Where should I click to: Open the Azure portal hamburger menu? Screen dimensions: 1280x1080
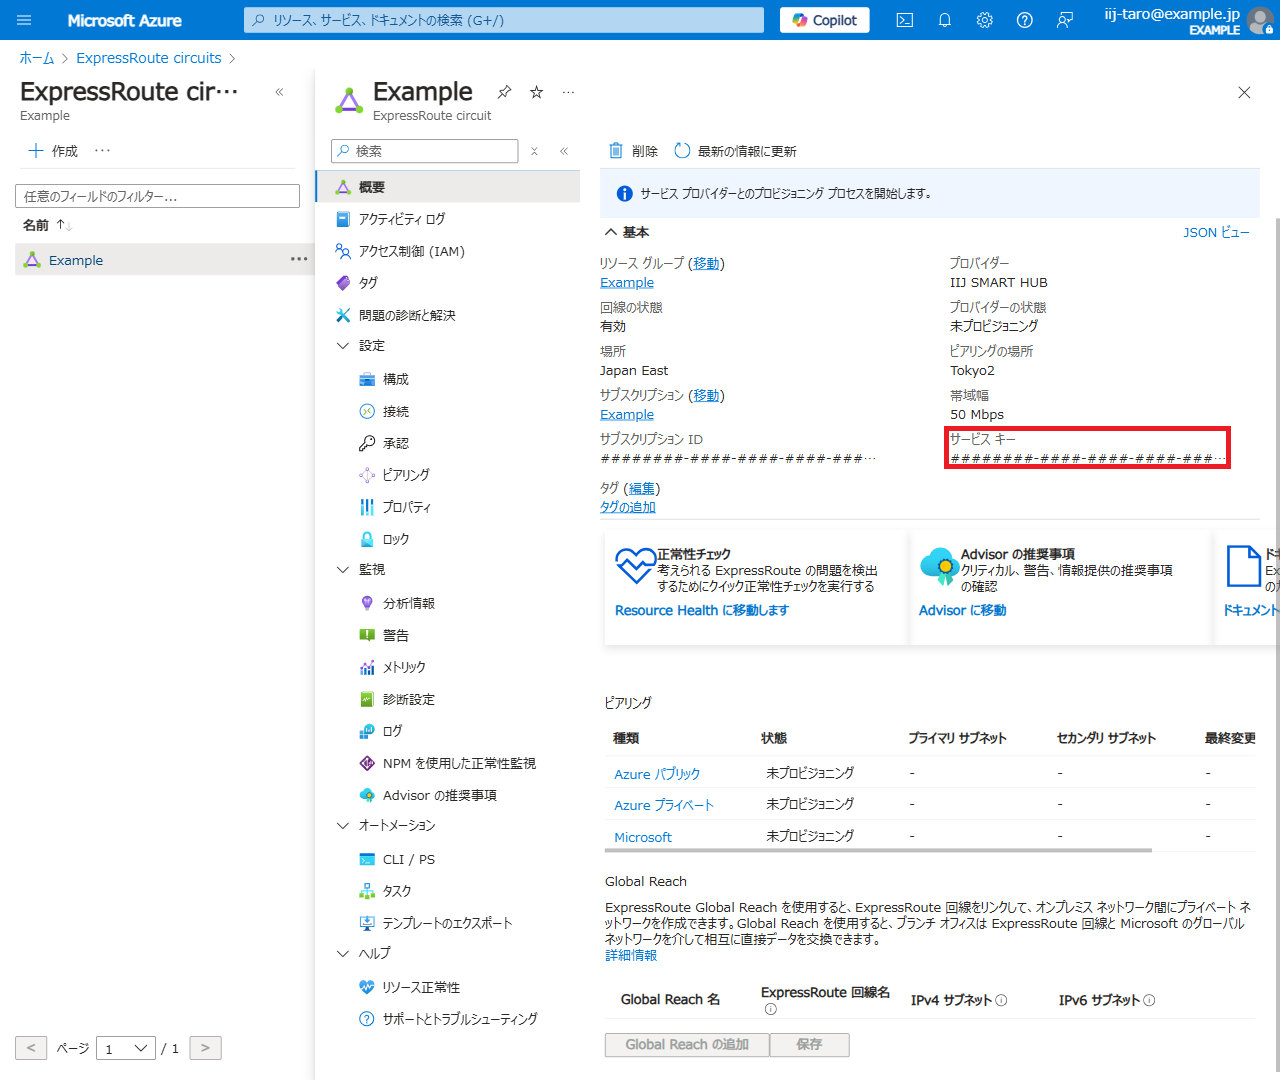click(x=24, y=20)
